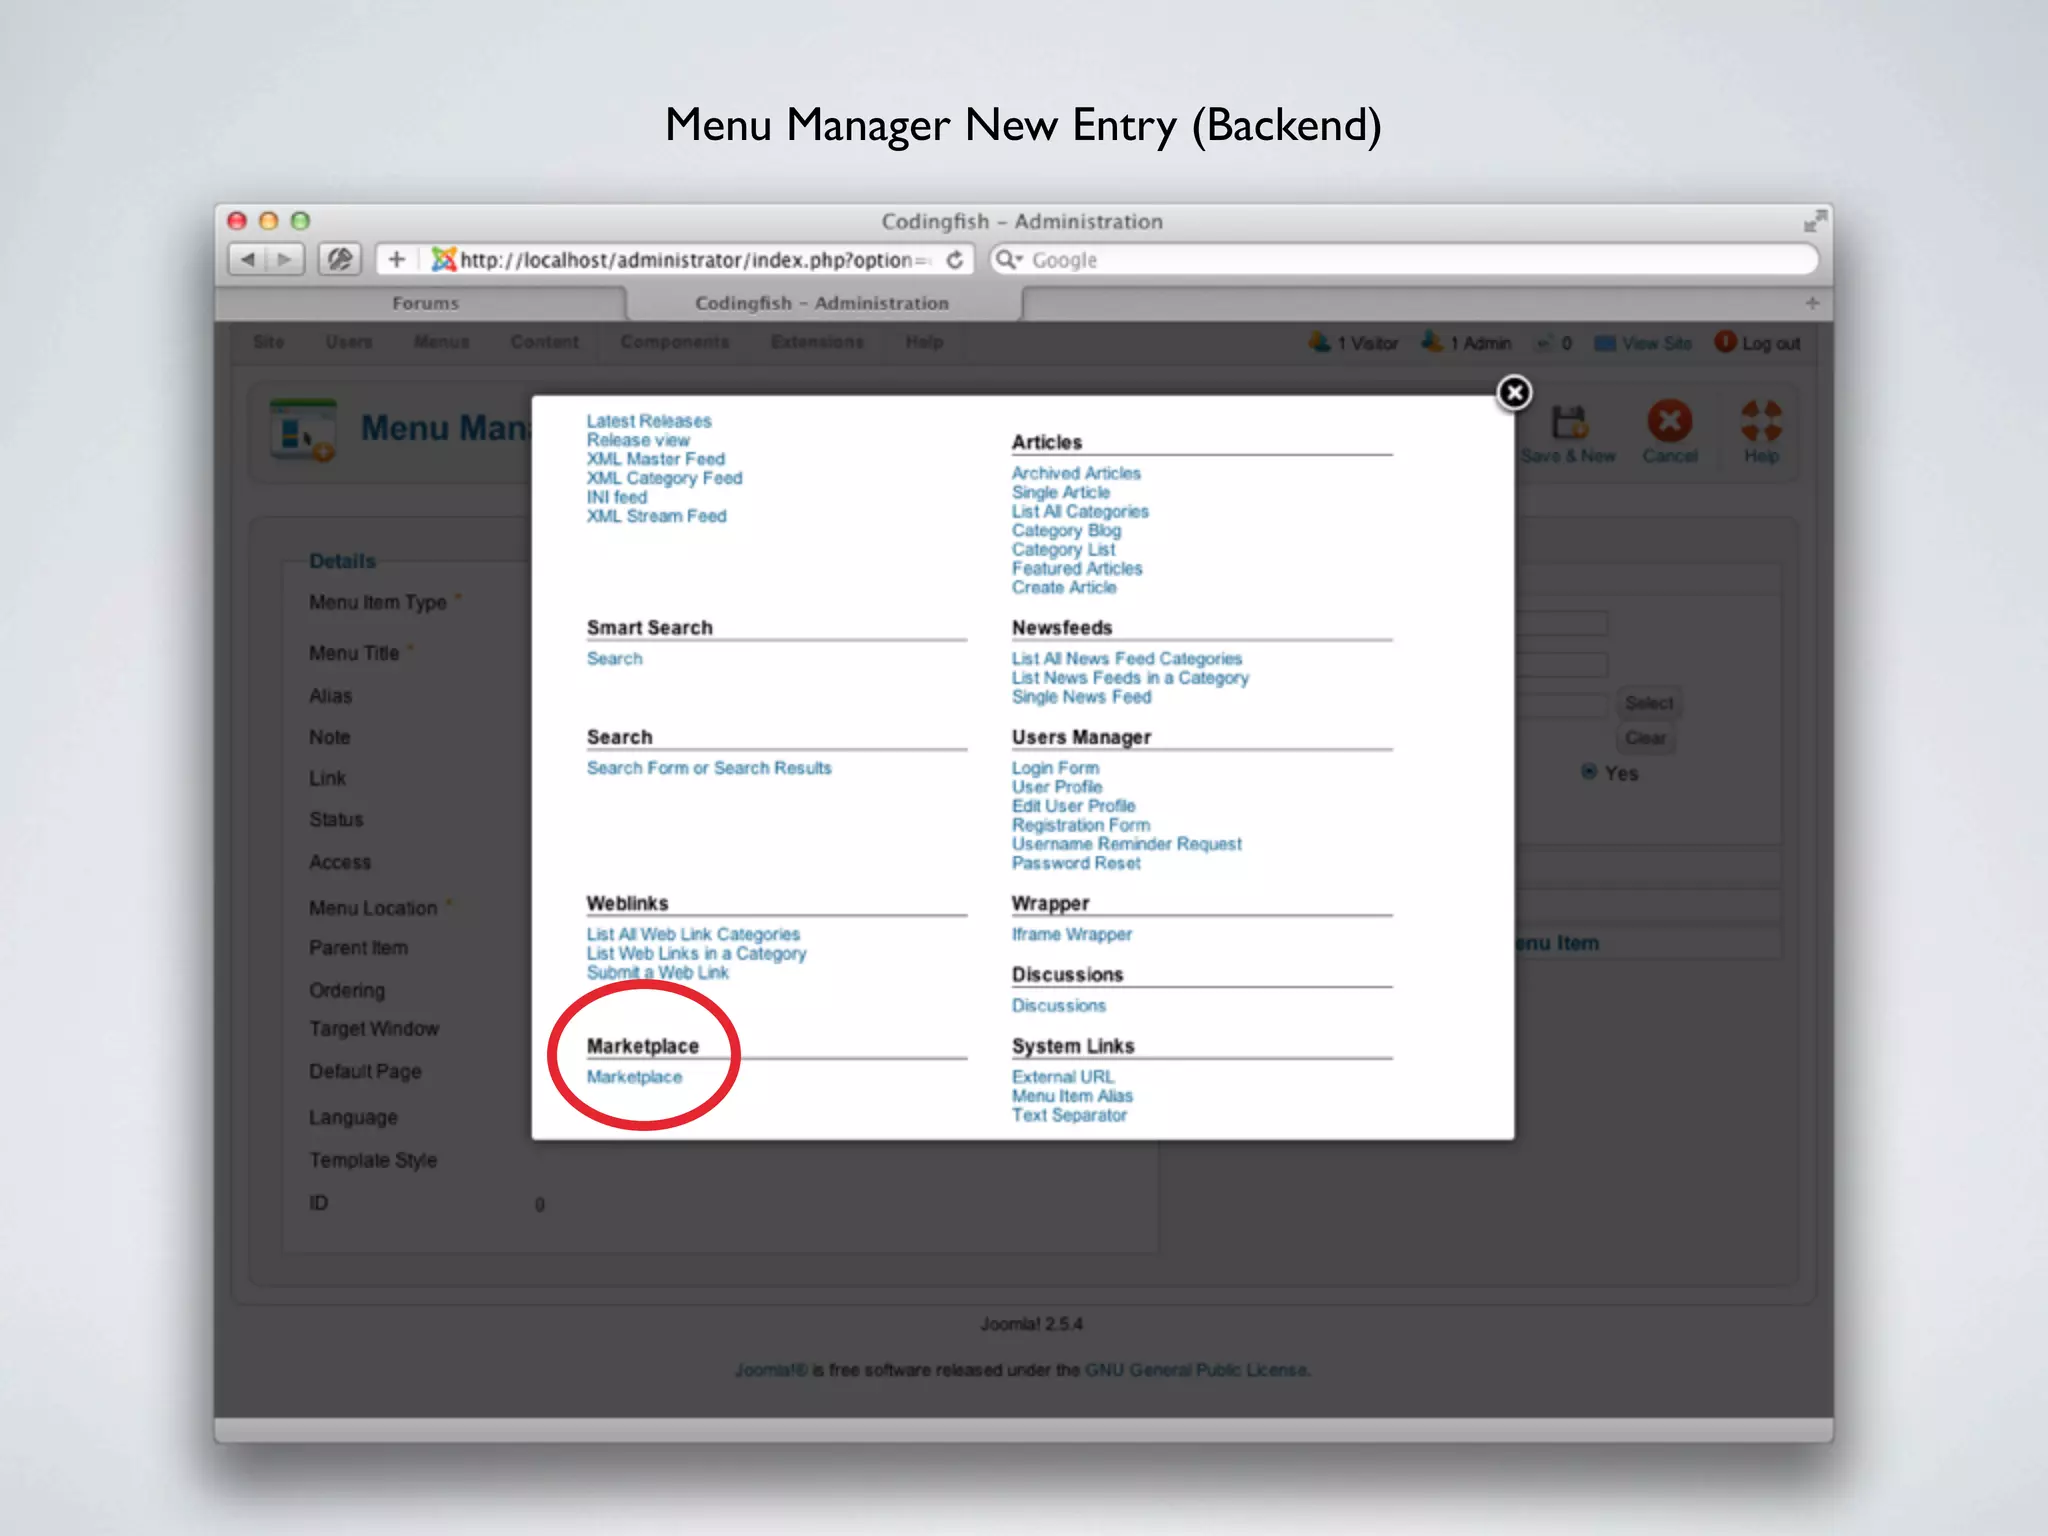Select Single Article type

click(x=1061, y=492)
